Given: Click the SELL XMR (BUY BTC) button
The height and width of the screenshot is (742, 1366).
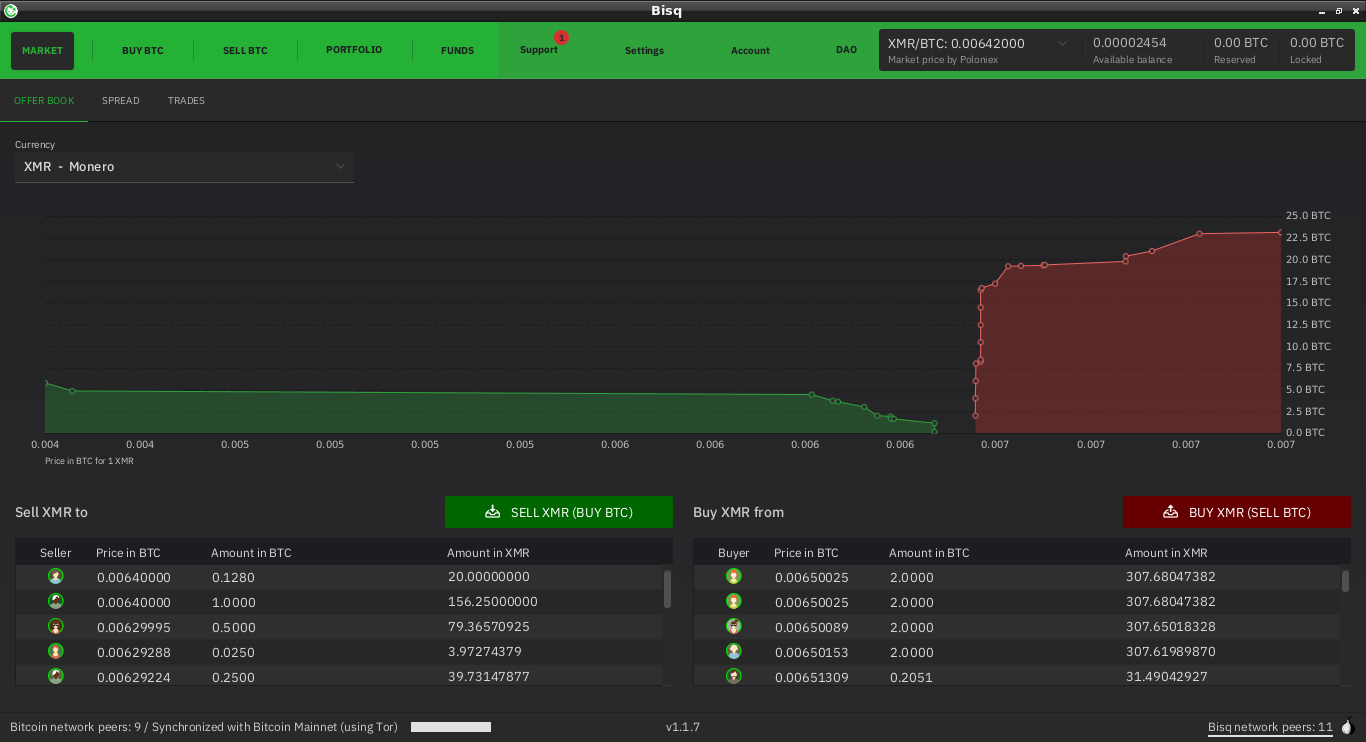Looking at the screenshot, I should [x=559, y=512].
